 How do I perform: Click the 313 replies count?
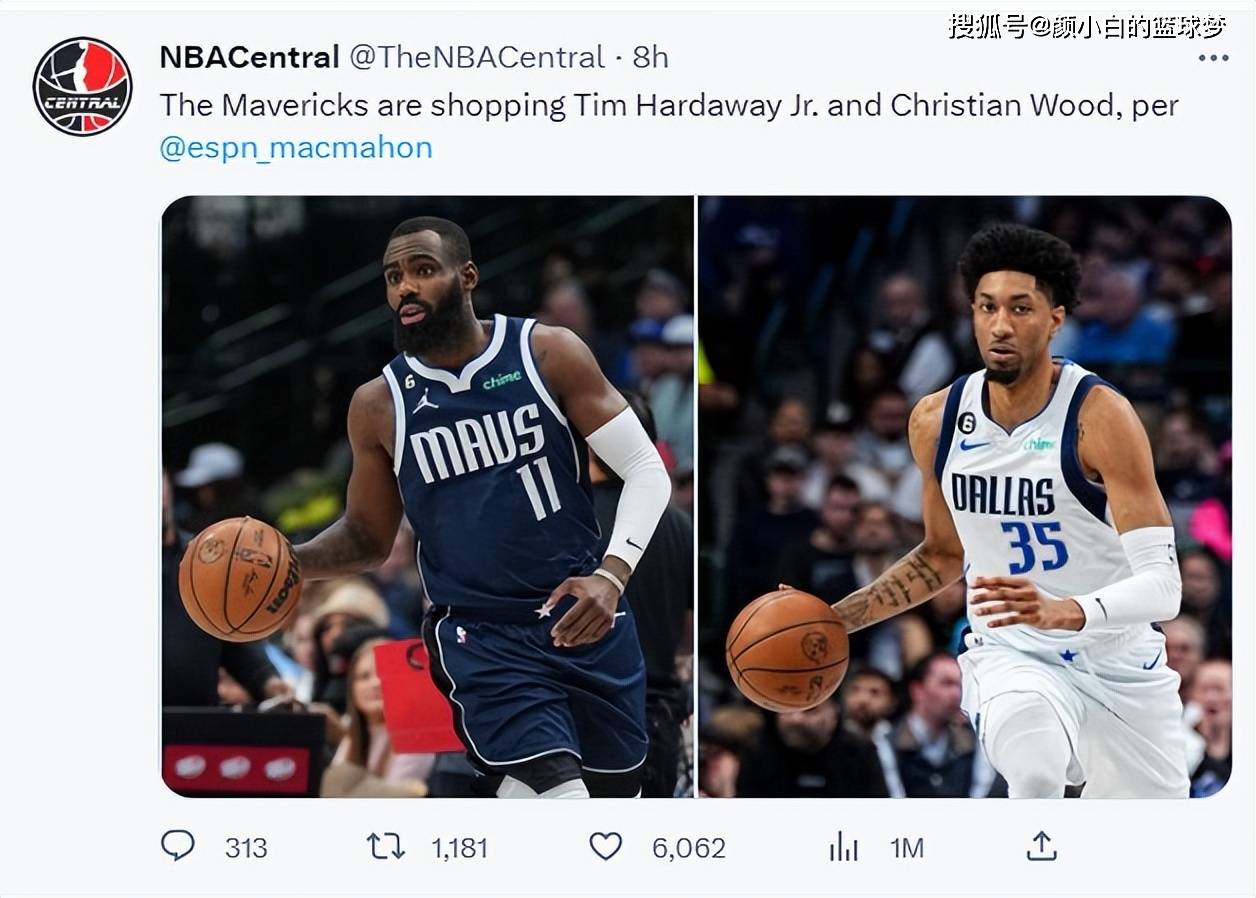pos(246,848)
